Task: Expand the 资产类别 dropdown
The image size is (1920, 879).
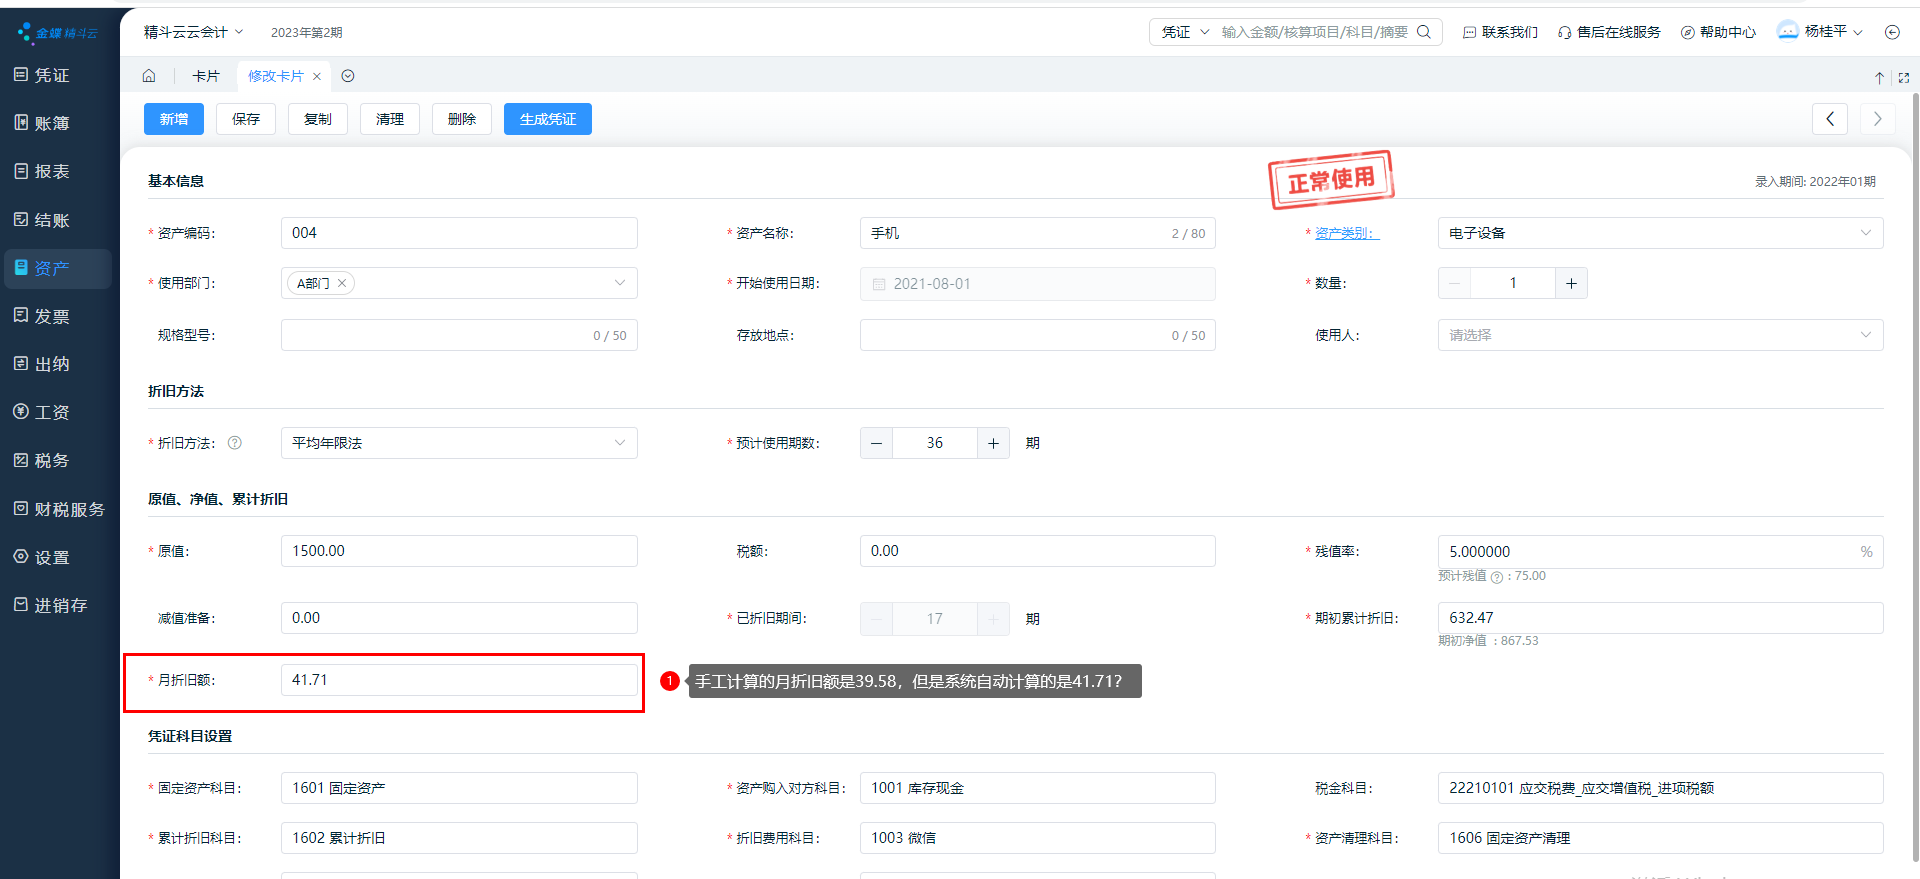Action: [x=1865, y=233]
